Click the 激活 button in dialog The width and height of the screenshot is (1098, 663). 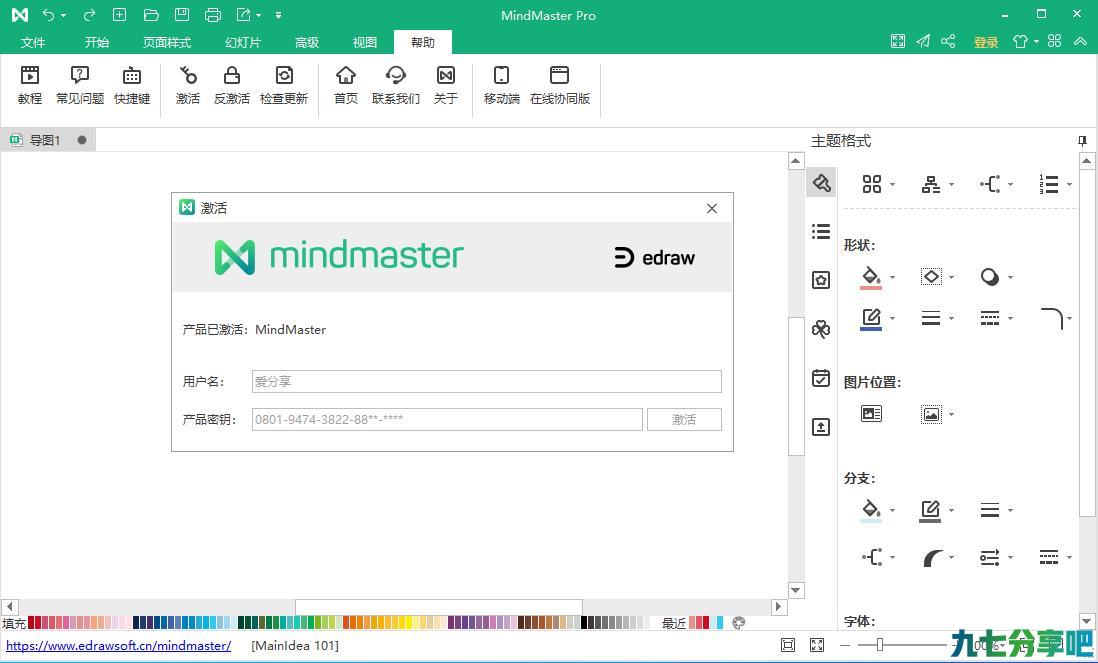pyautogui.click(x=684, y=419)
